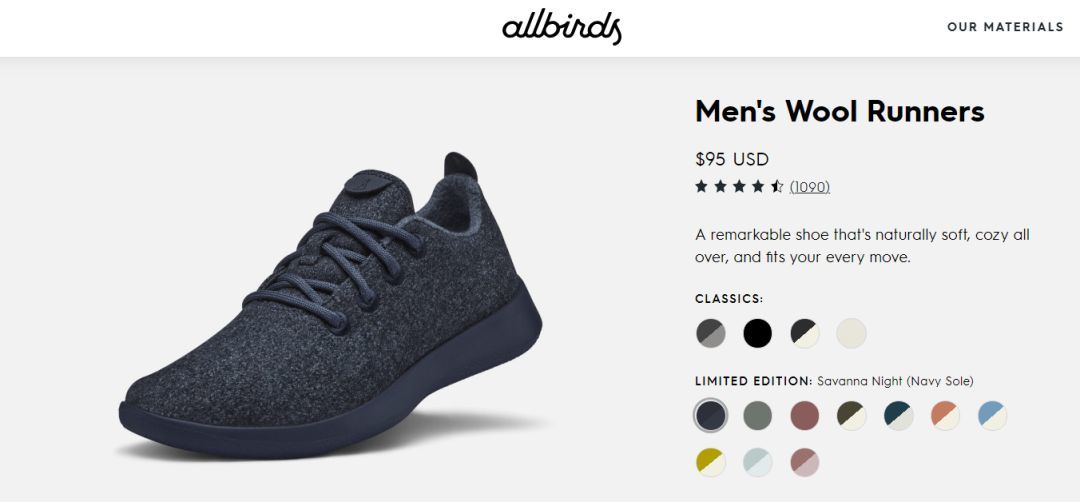Select the olive and cream swatch

pos(852,415)
